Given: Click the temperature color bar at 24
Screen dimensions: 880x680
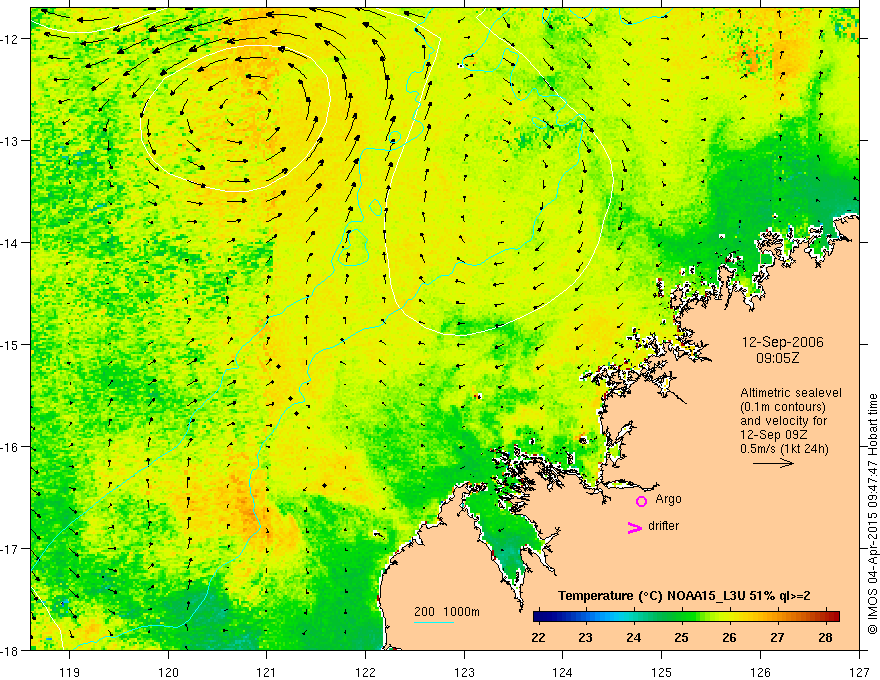Looking at the screenshot, I should pyautogui.click(x=634, y=617).
